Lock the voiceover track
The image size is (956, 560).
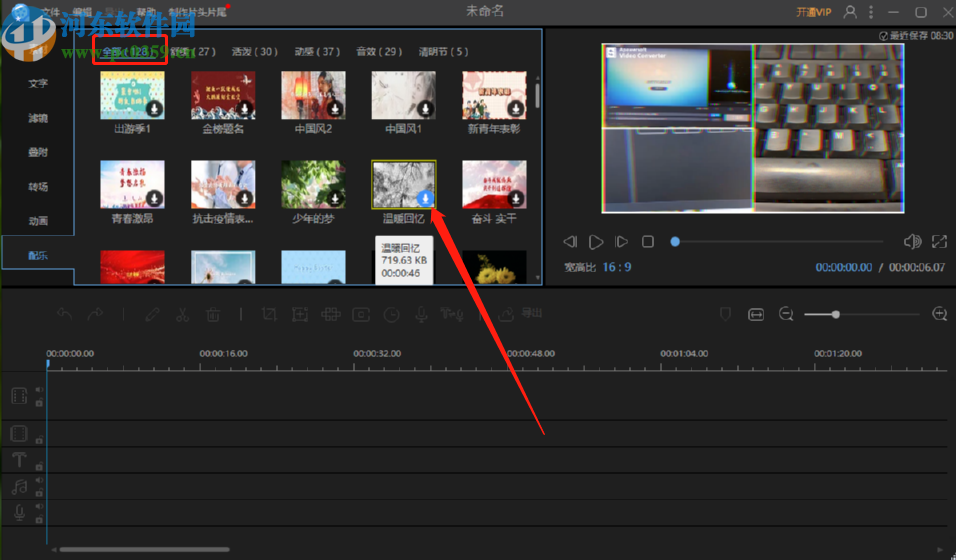(39, 520)
